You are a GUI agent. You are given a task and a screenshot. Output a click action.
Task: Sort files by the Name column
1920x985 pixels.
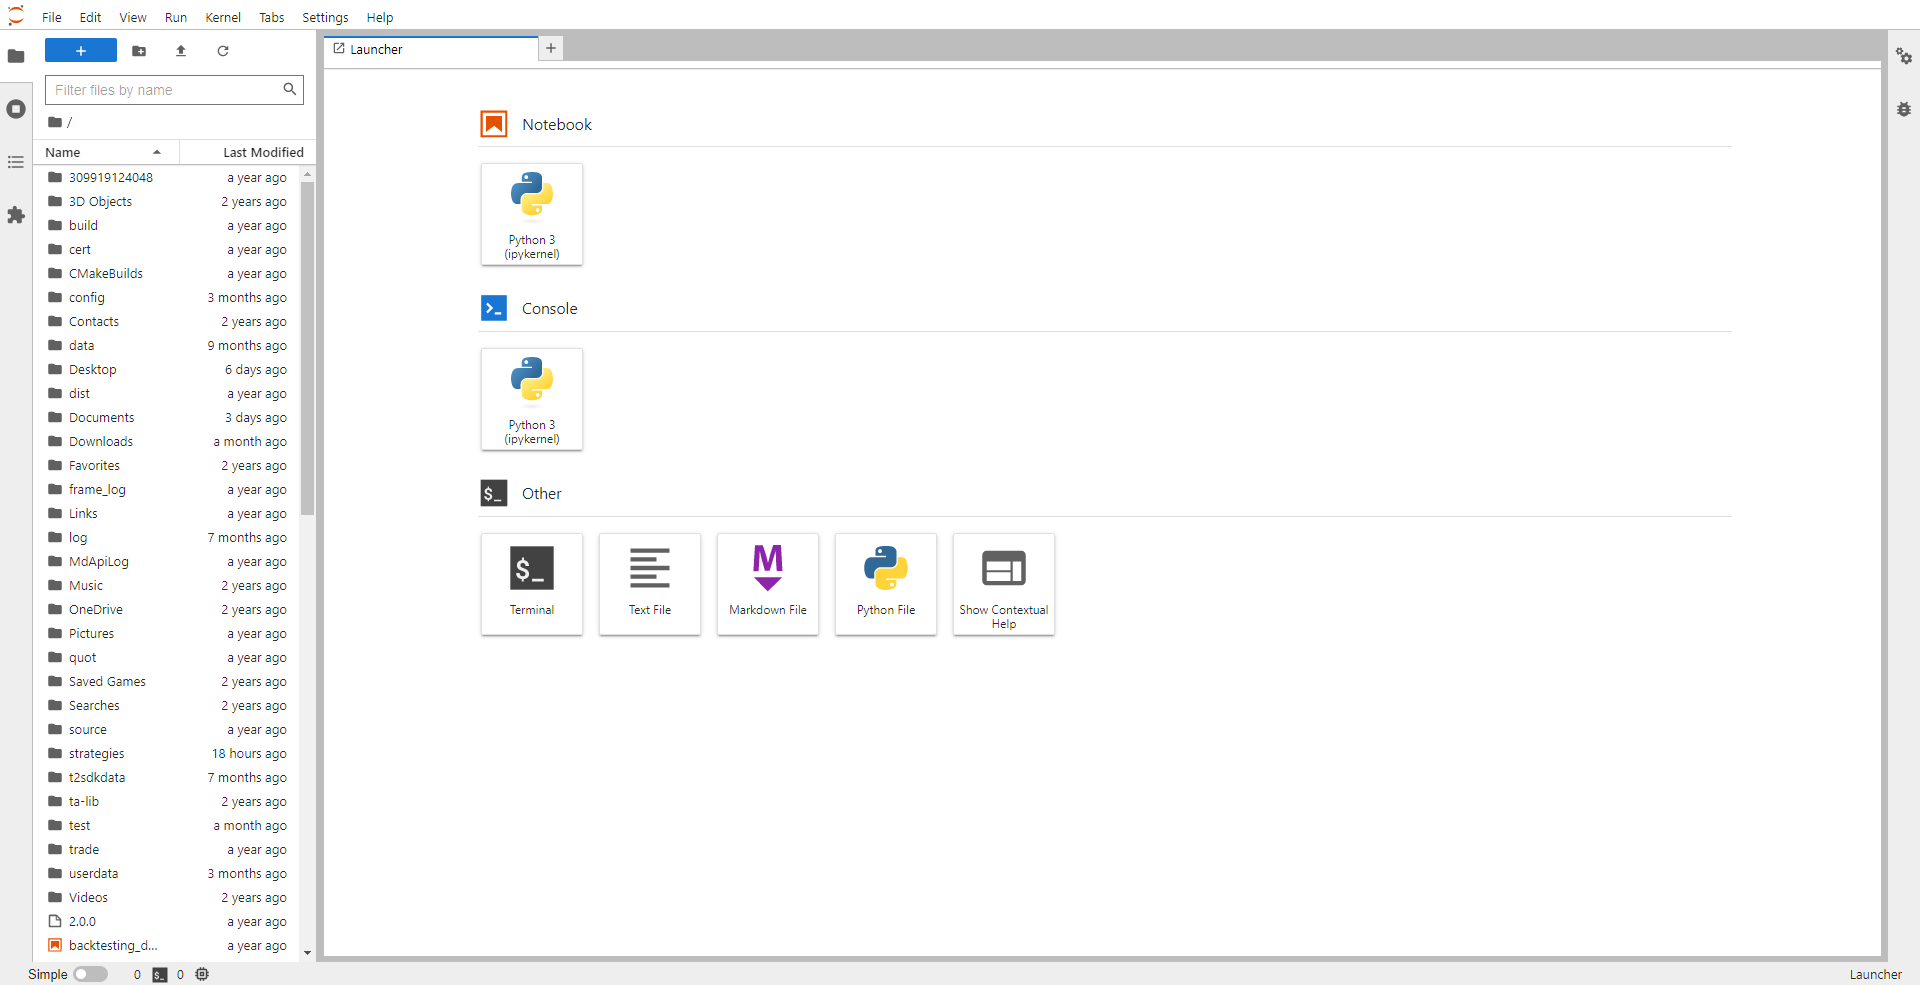click(x=63, y=152)
